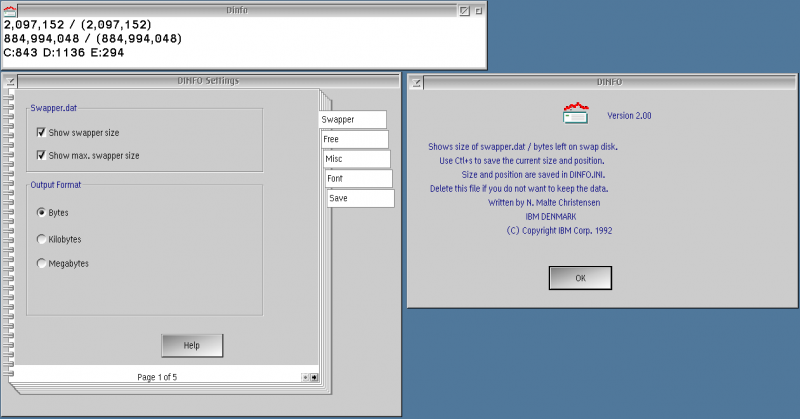Switch to the Free notebook tab
The width and height of the screenshot is (800, 419).
tap(355, 139)
